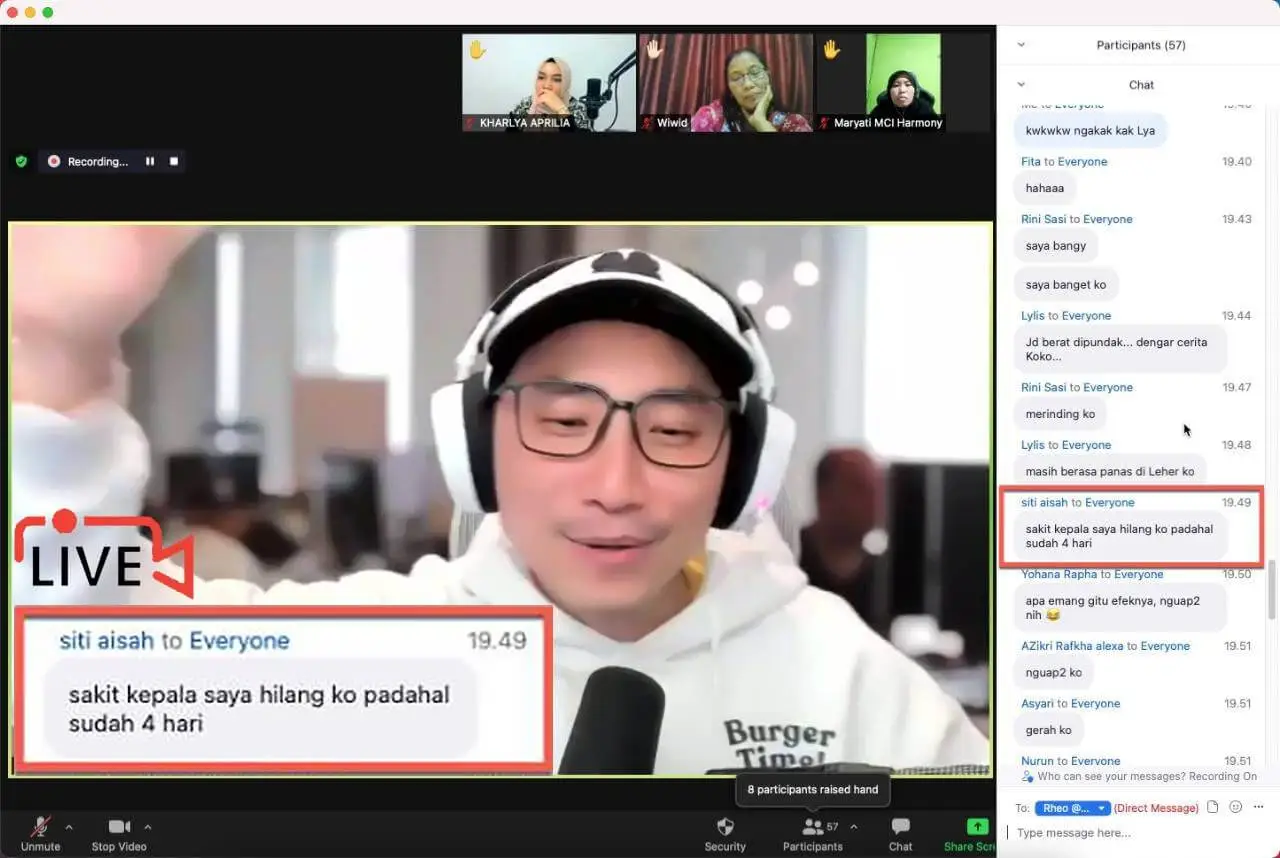1280x858 pixels.
Task: Select KHARLYA APRILIA video thumbnail
Action: point(549,83)
